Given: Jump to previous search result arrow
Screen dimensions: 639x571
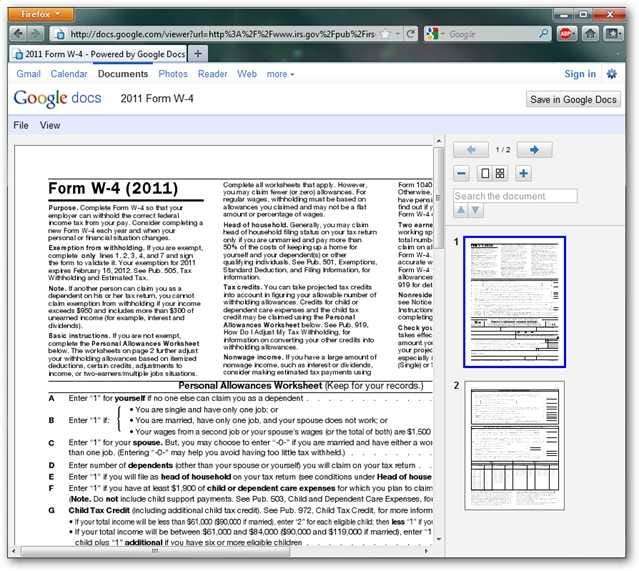Looking at the screenshot, I should [461, 211].
